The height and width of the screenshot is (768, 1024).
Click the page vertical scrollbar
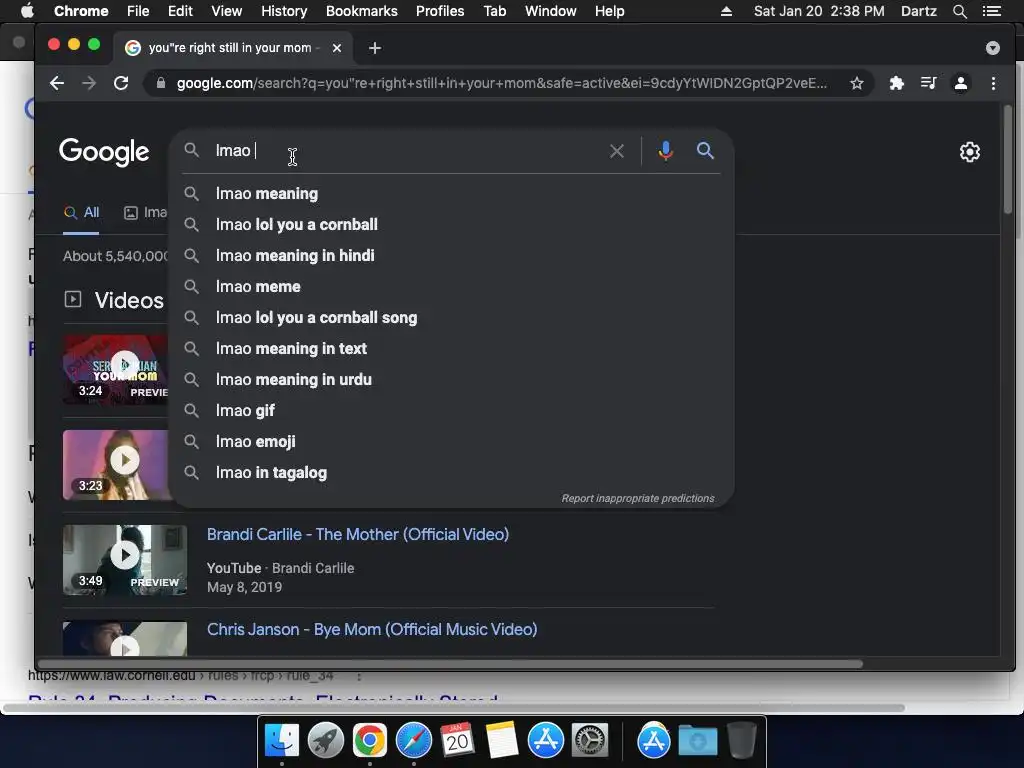tap(1008, 160)
